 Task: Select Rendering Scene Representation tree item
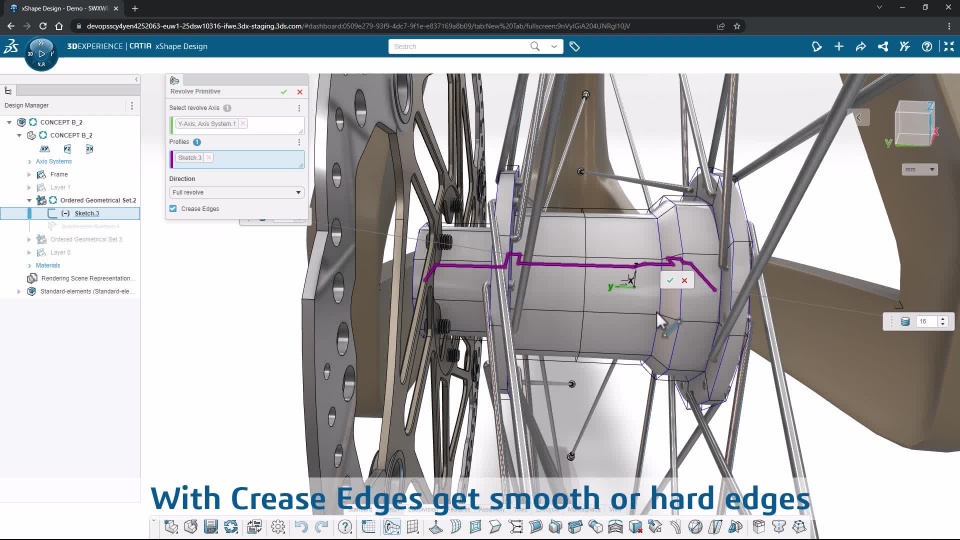pyautogui.click(x=87, y=279)
